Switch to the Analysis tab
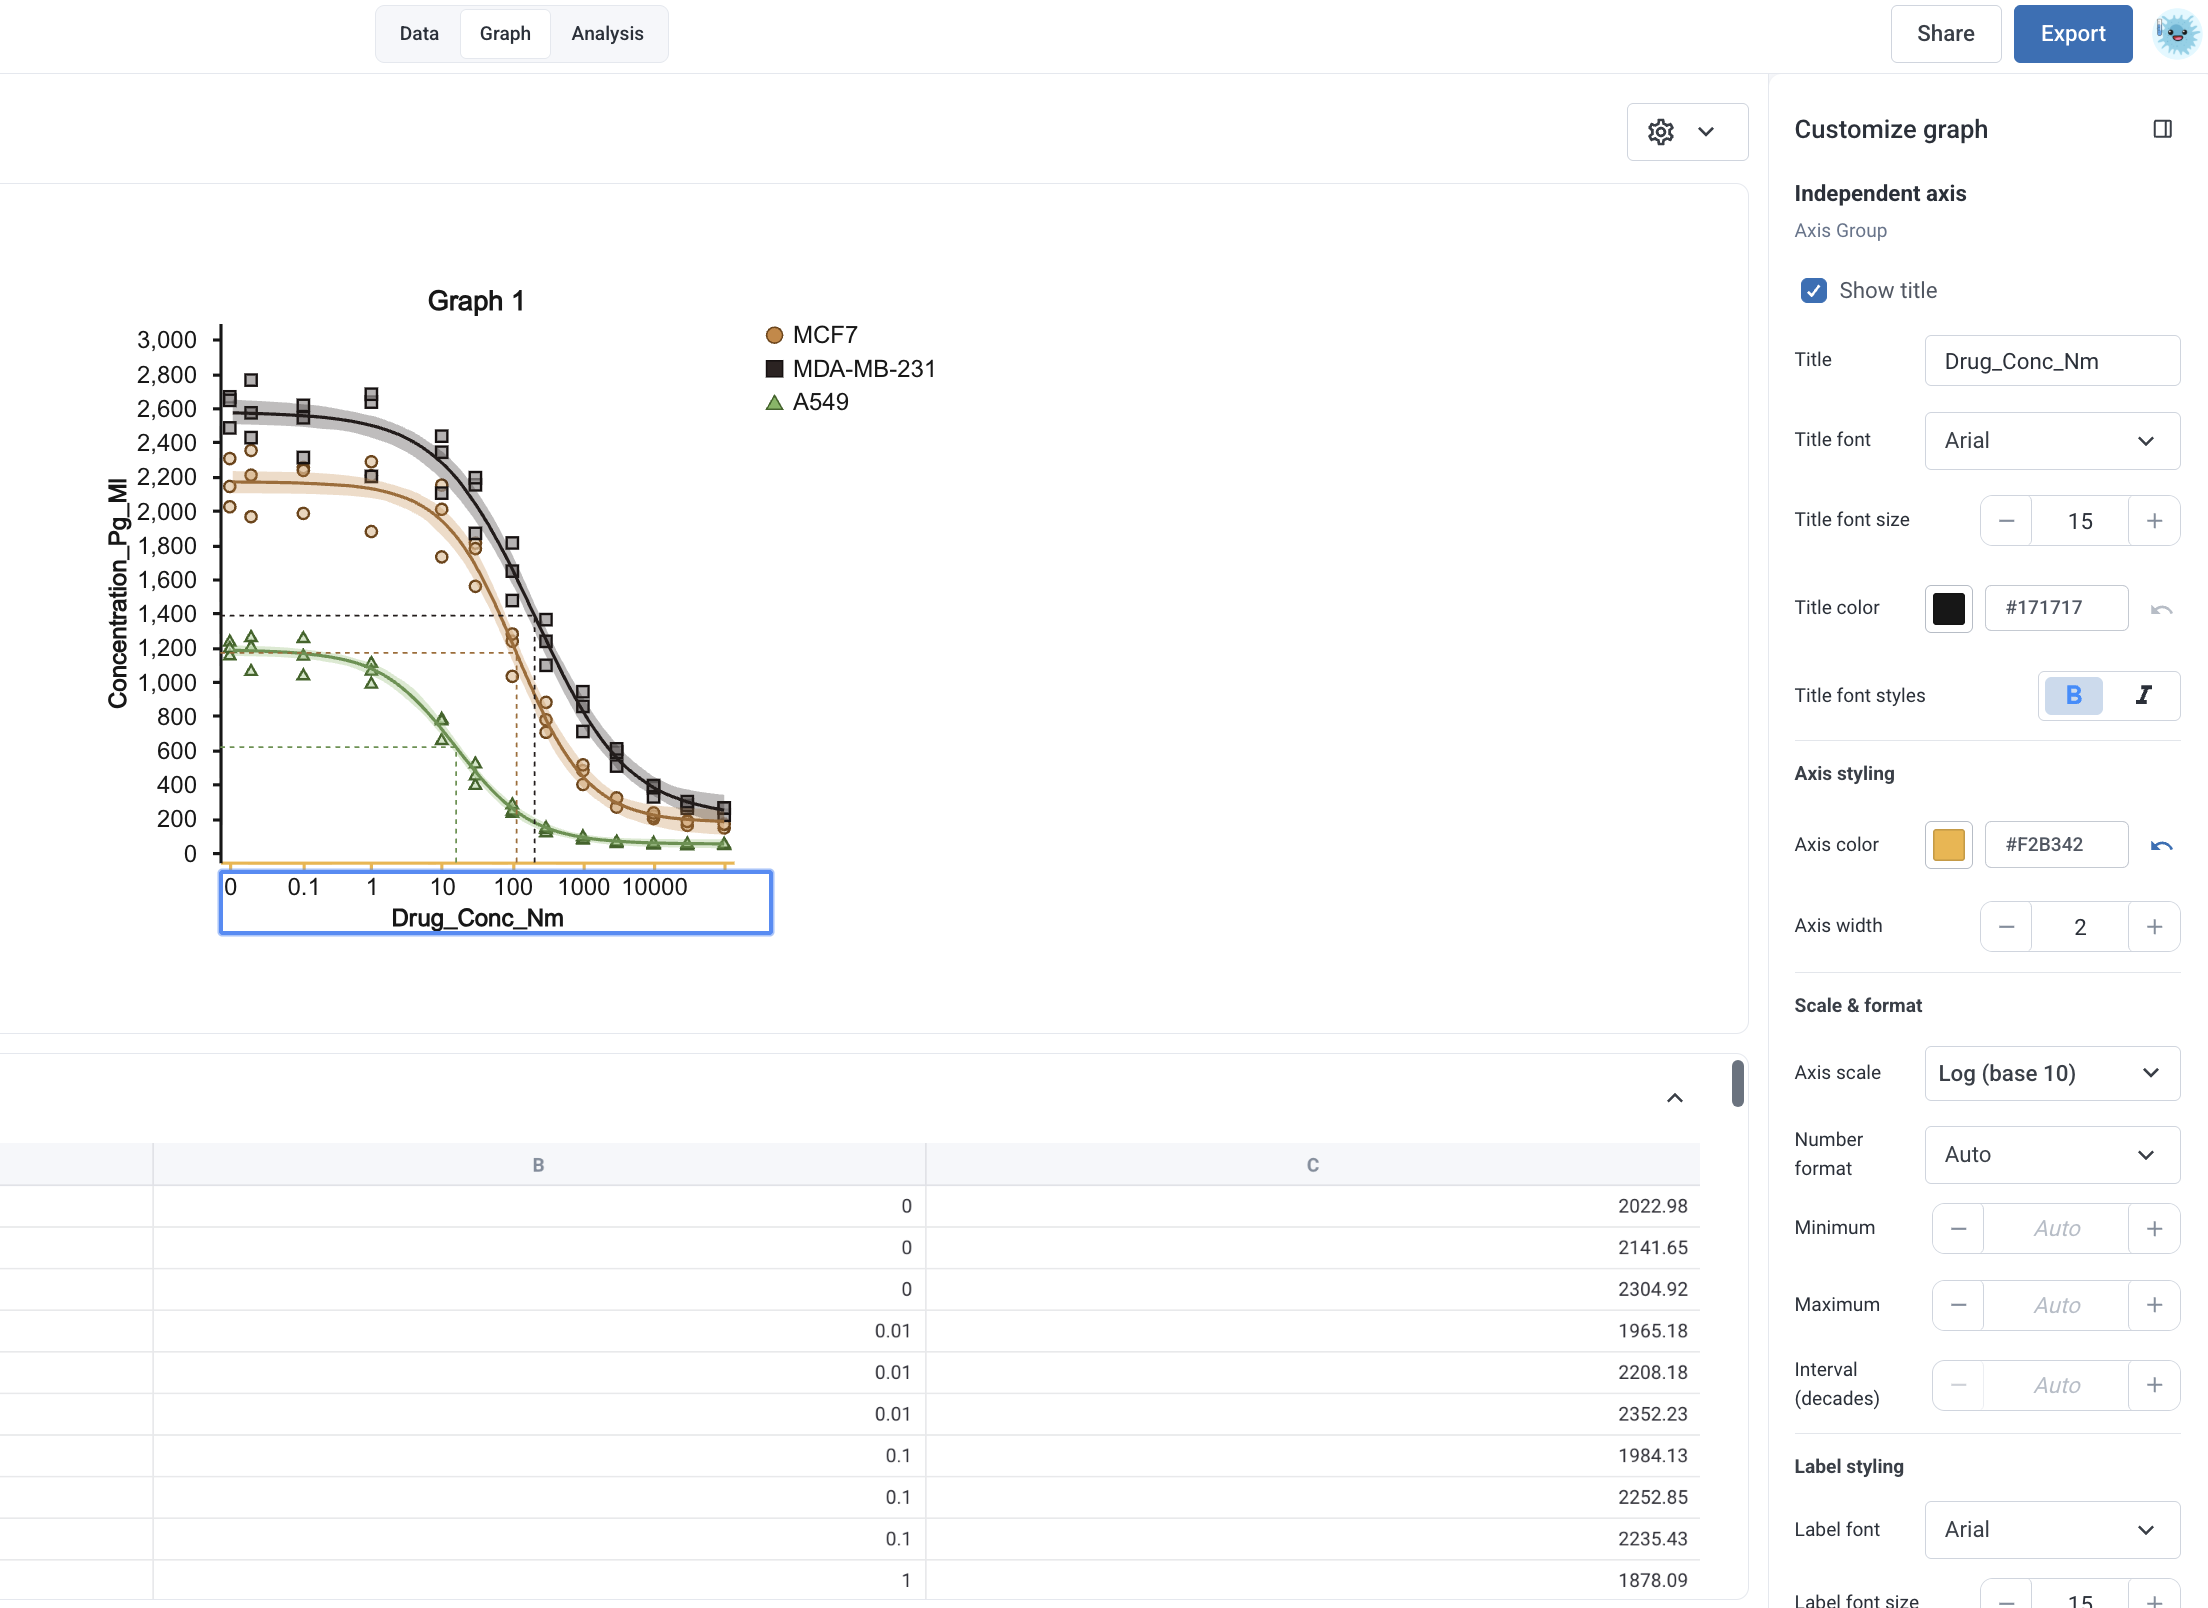The width and height of the screenshot is (2208, 1608). (607, 34)
